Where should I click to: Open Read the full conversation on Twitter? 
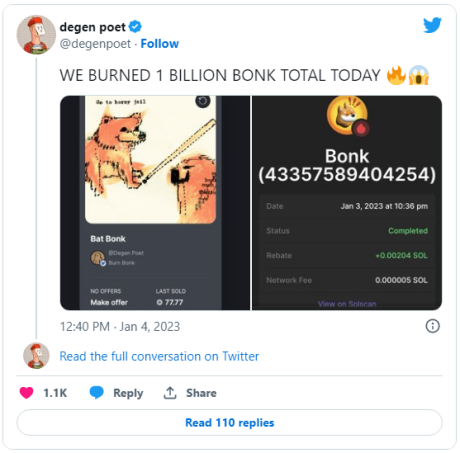159,356
